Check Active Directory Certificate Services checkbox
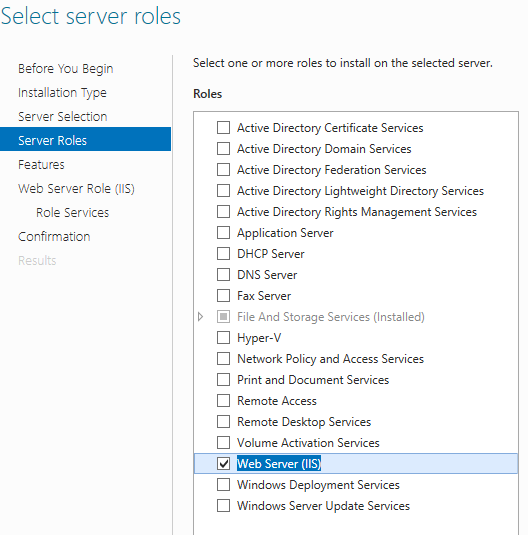The width and height of the screenshot is (528, 535). (x=223, y=128)
